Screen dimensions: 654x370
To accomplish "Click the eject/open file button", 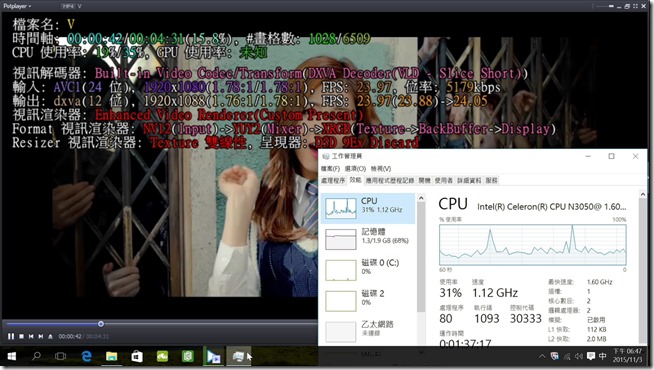I will click(50, 336).
